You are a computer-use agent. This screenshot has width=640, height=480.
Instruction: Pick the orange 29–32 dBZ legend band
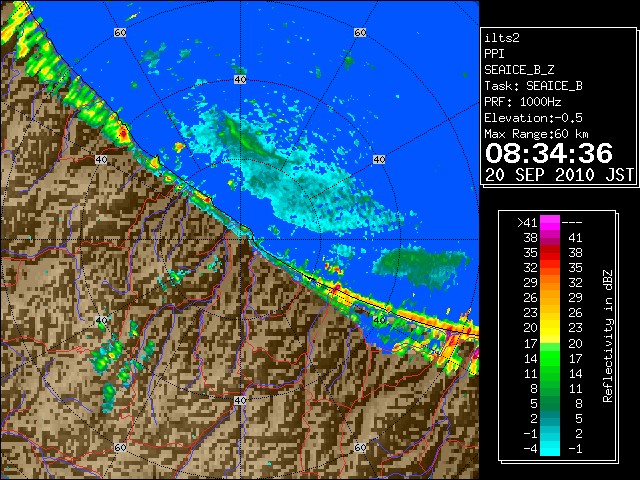[550, 282]
